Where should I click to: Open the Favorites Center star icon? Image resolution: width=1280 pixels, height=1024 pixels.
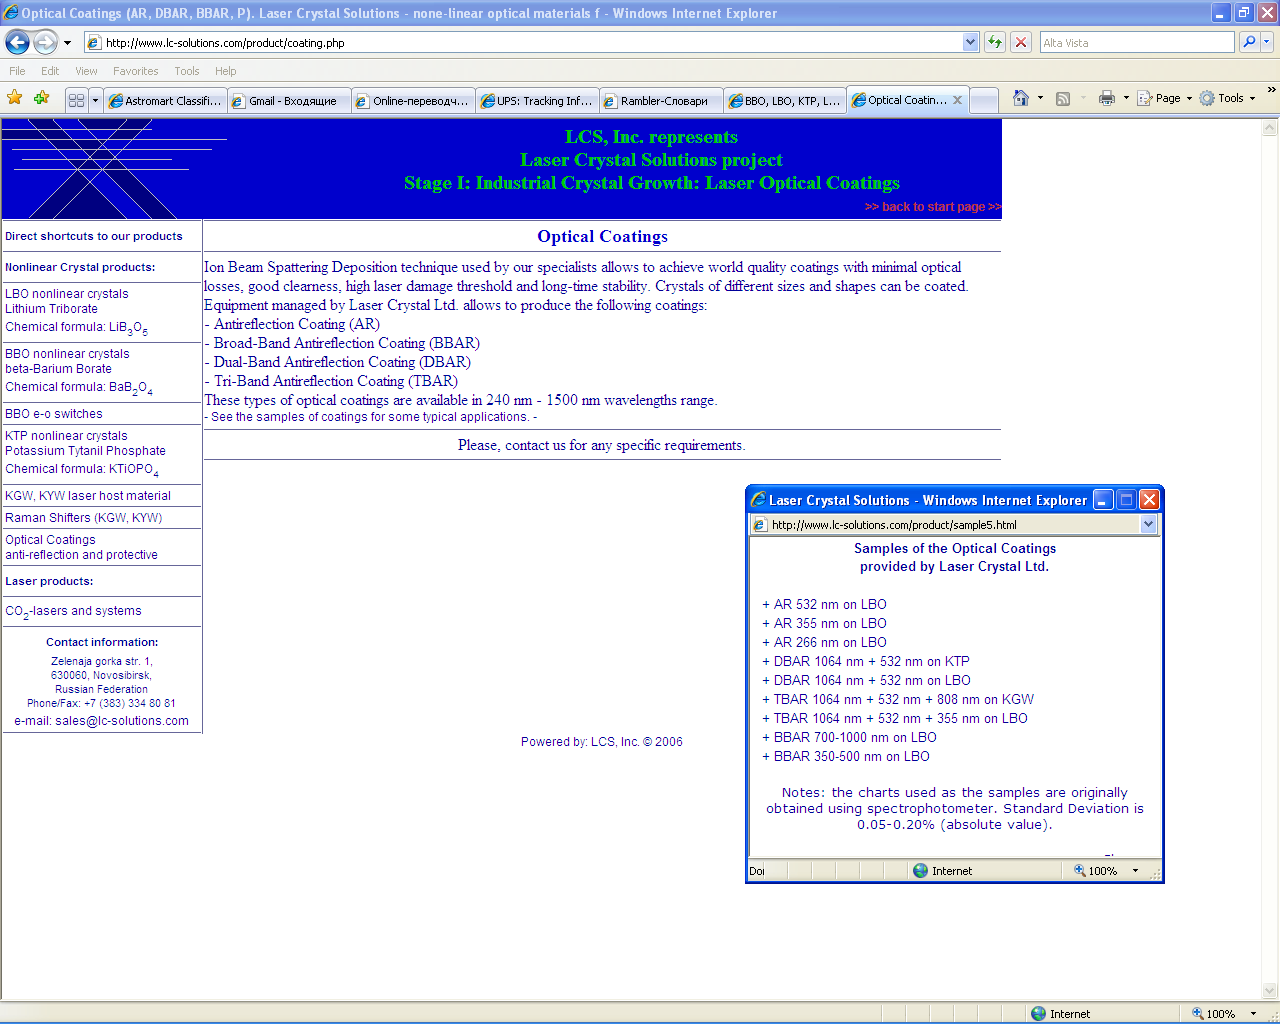tap(15, 98)
